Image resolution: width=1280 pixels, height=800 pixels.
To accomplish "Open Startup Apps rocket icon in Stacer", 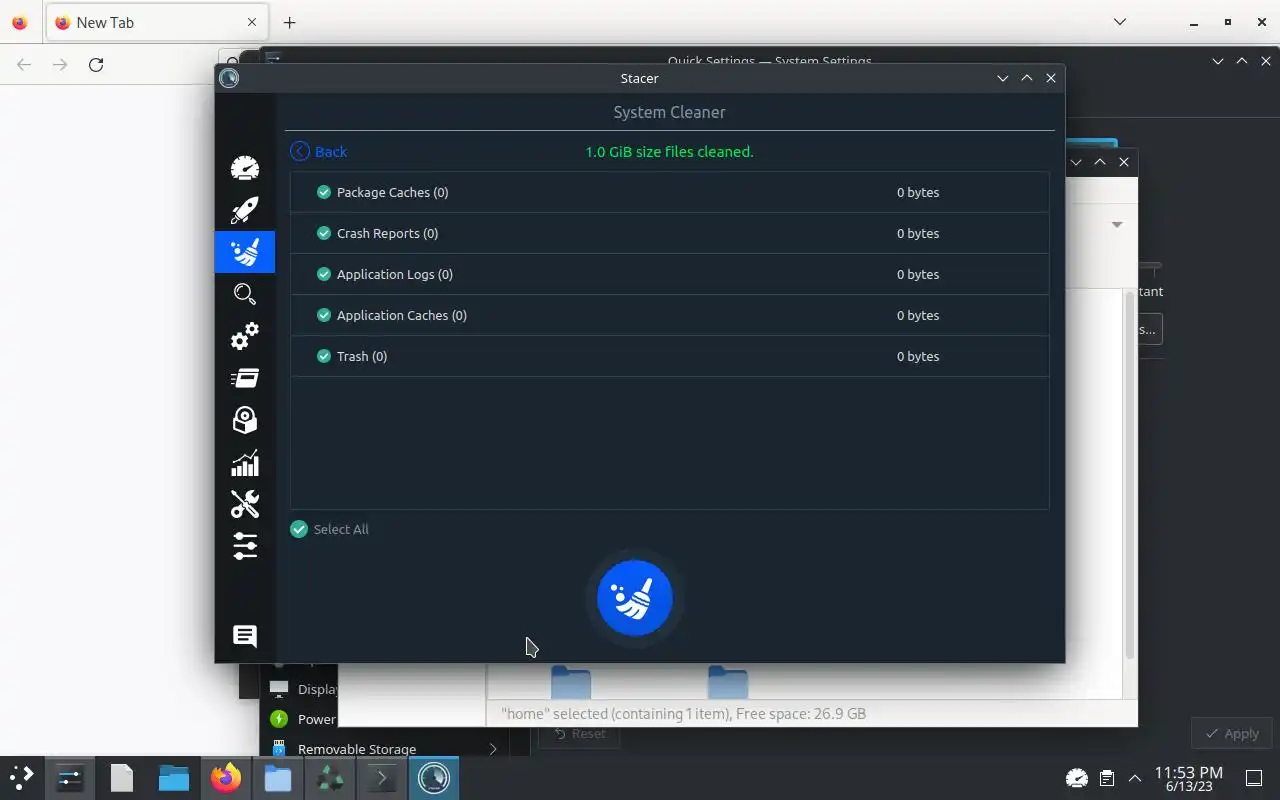I will (x=245, y=210).
